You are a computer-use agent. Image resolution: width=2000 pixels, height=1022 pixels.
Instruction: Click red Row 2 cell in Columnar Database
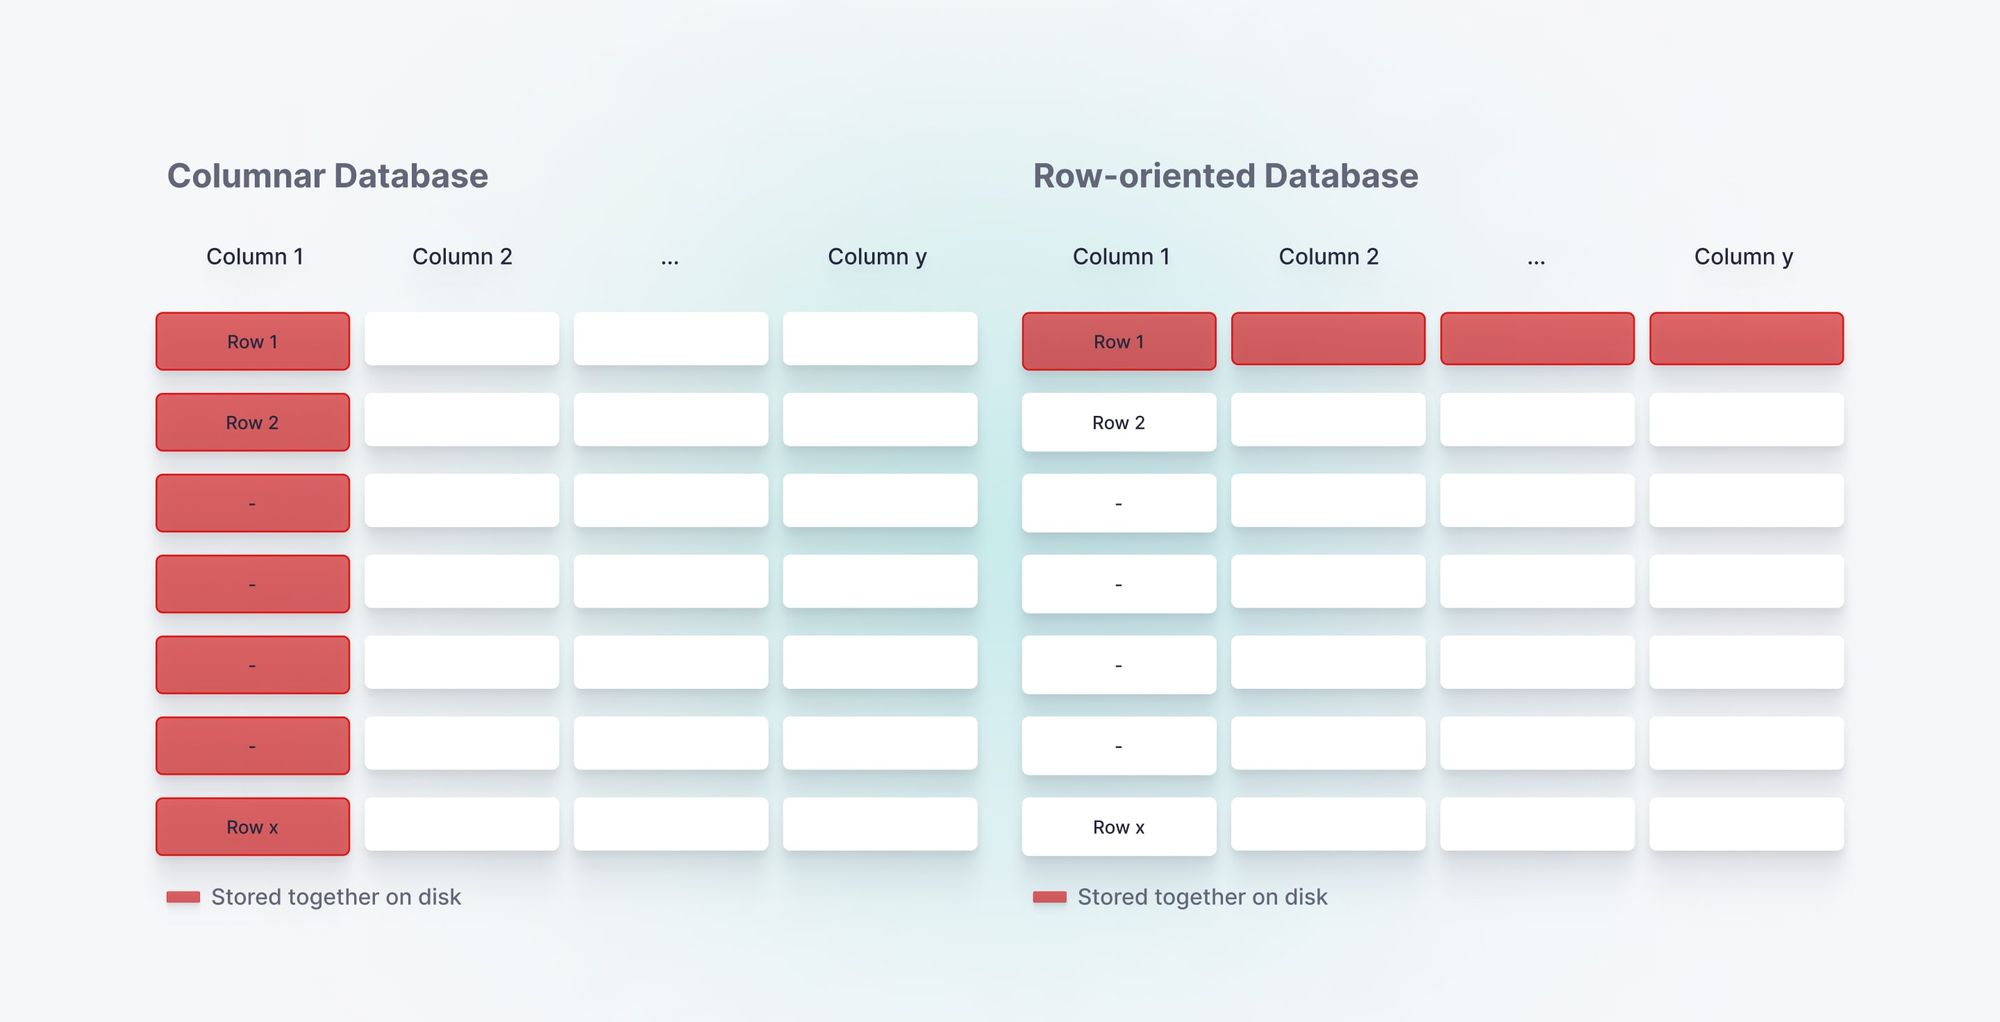252,422
